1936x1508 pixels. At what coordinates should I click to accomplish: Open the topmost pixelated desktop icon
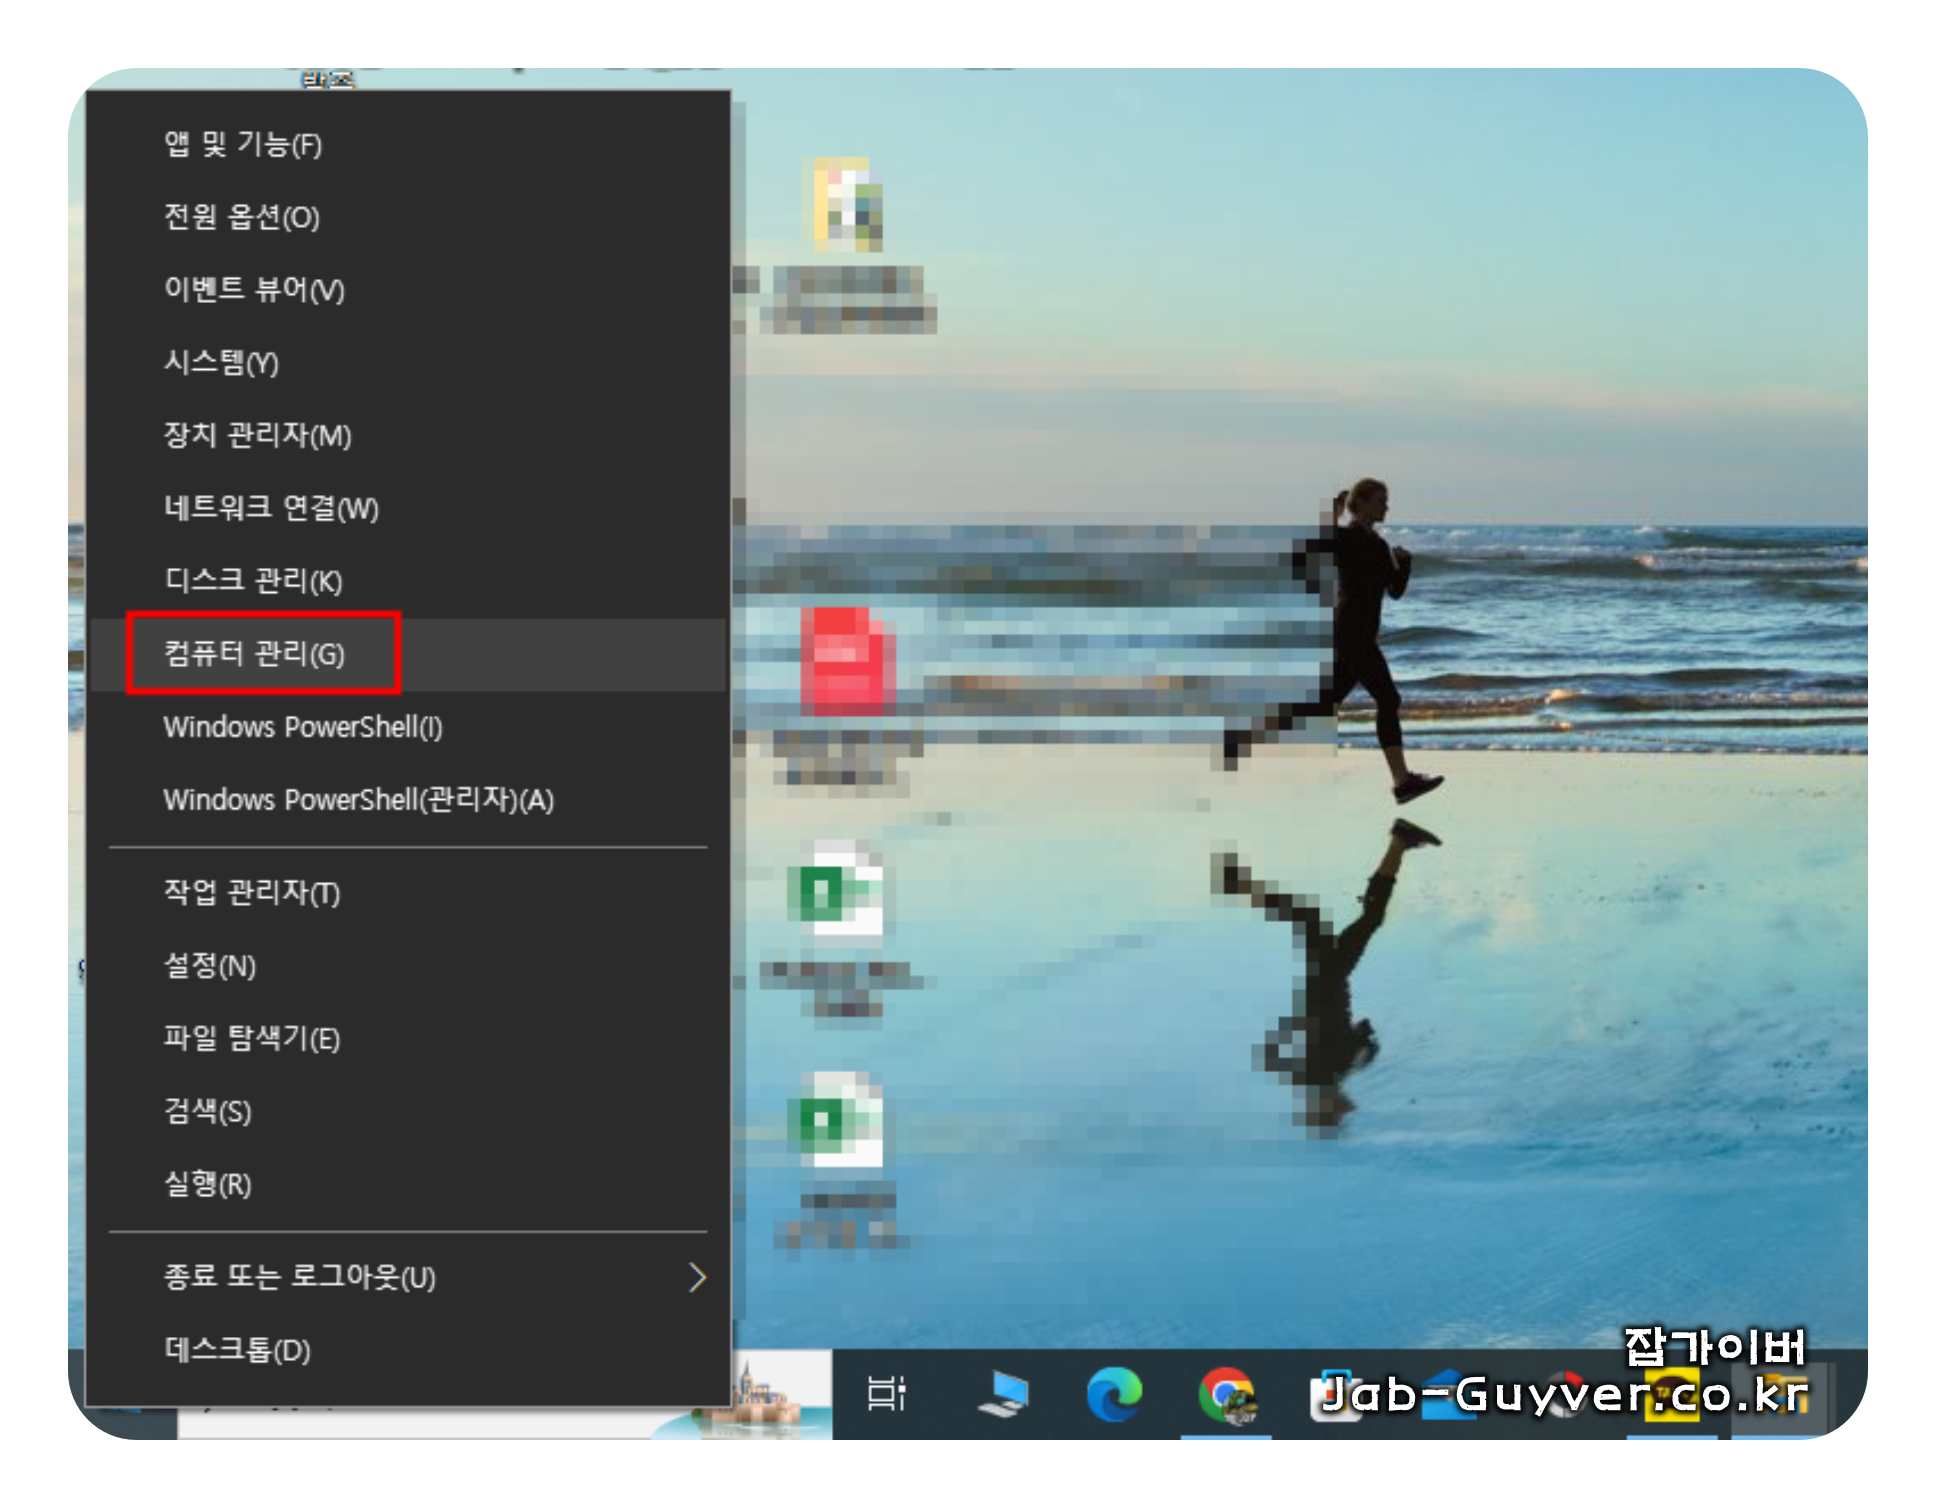click(846, 203)
